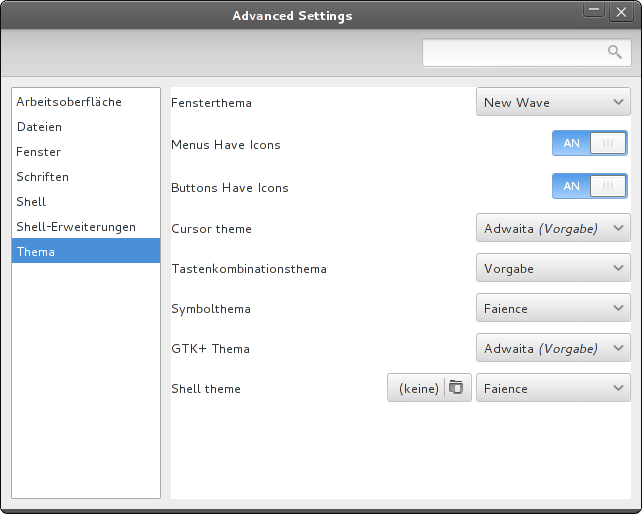Click the GTK+ Thema label

coord(210,349)
